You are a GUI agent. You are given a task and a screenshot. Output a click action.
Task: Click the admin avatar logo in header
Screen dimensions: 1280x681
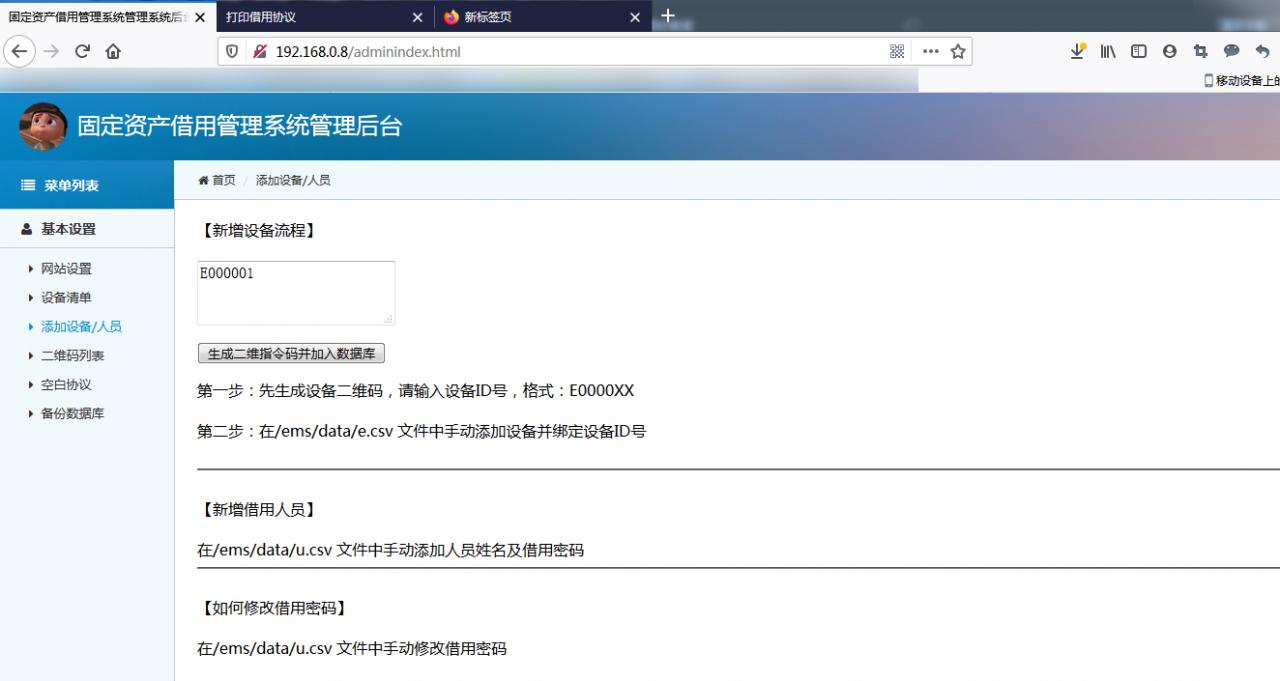(43, 126)
